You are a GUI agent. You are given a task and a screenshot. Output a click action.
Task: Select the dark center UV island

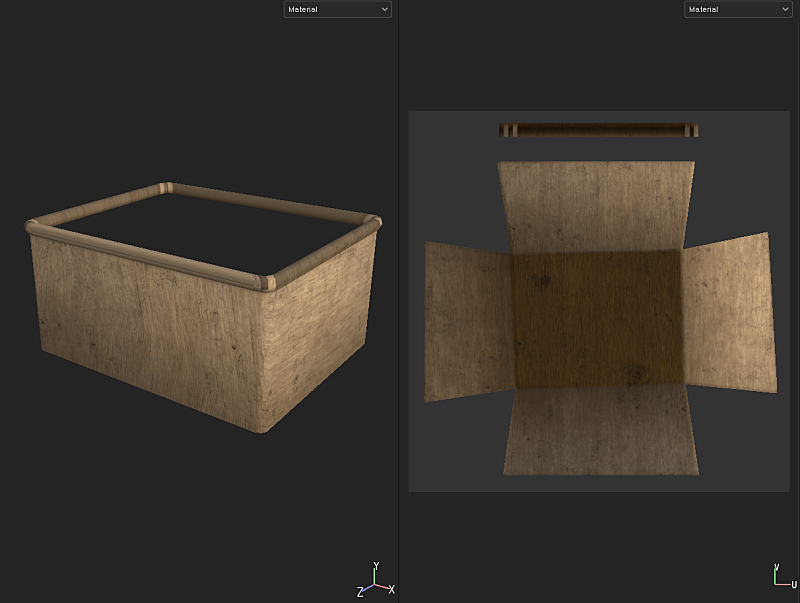point(598,319)
